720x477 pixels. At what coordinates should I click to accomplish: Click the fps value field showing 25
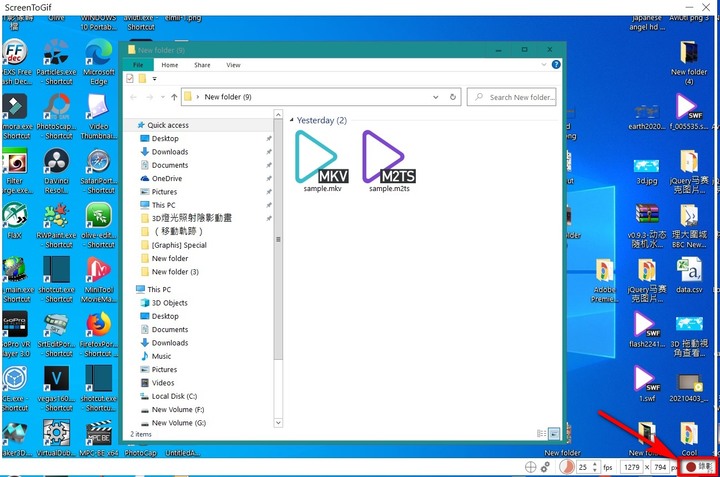(583, 467)
